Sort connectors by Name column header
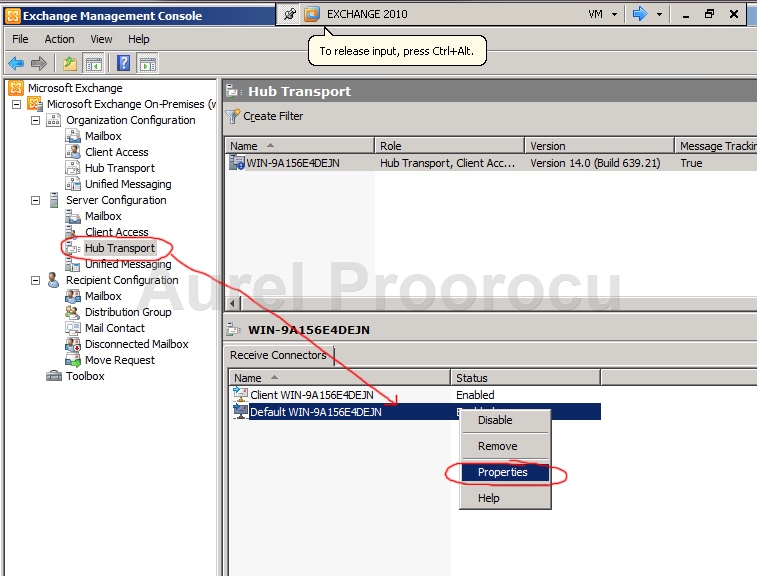 click(x=339, y=378)
